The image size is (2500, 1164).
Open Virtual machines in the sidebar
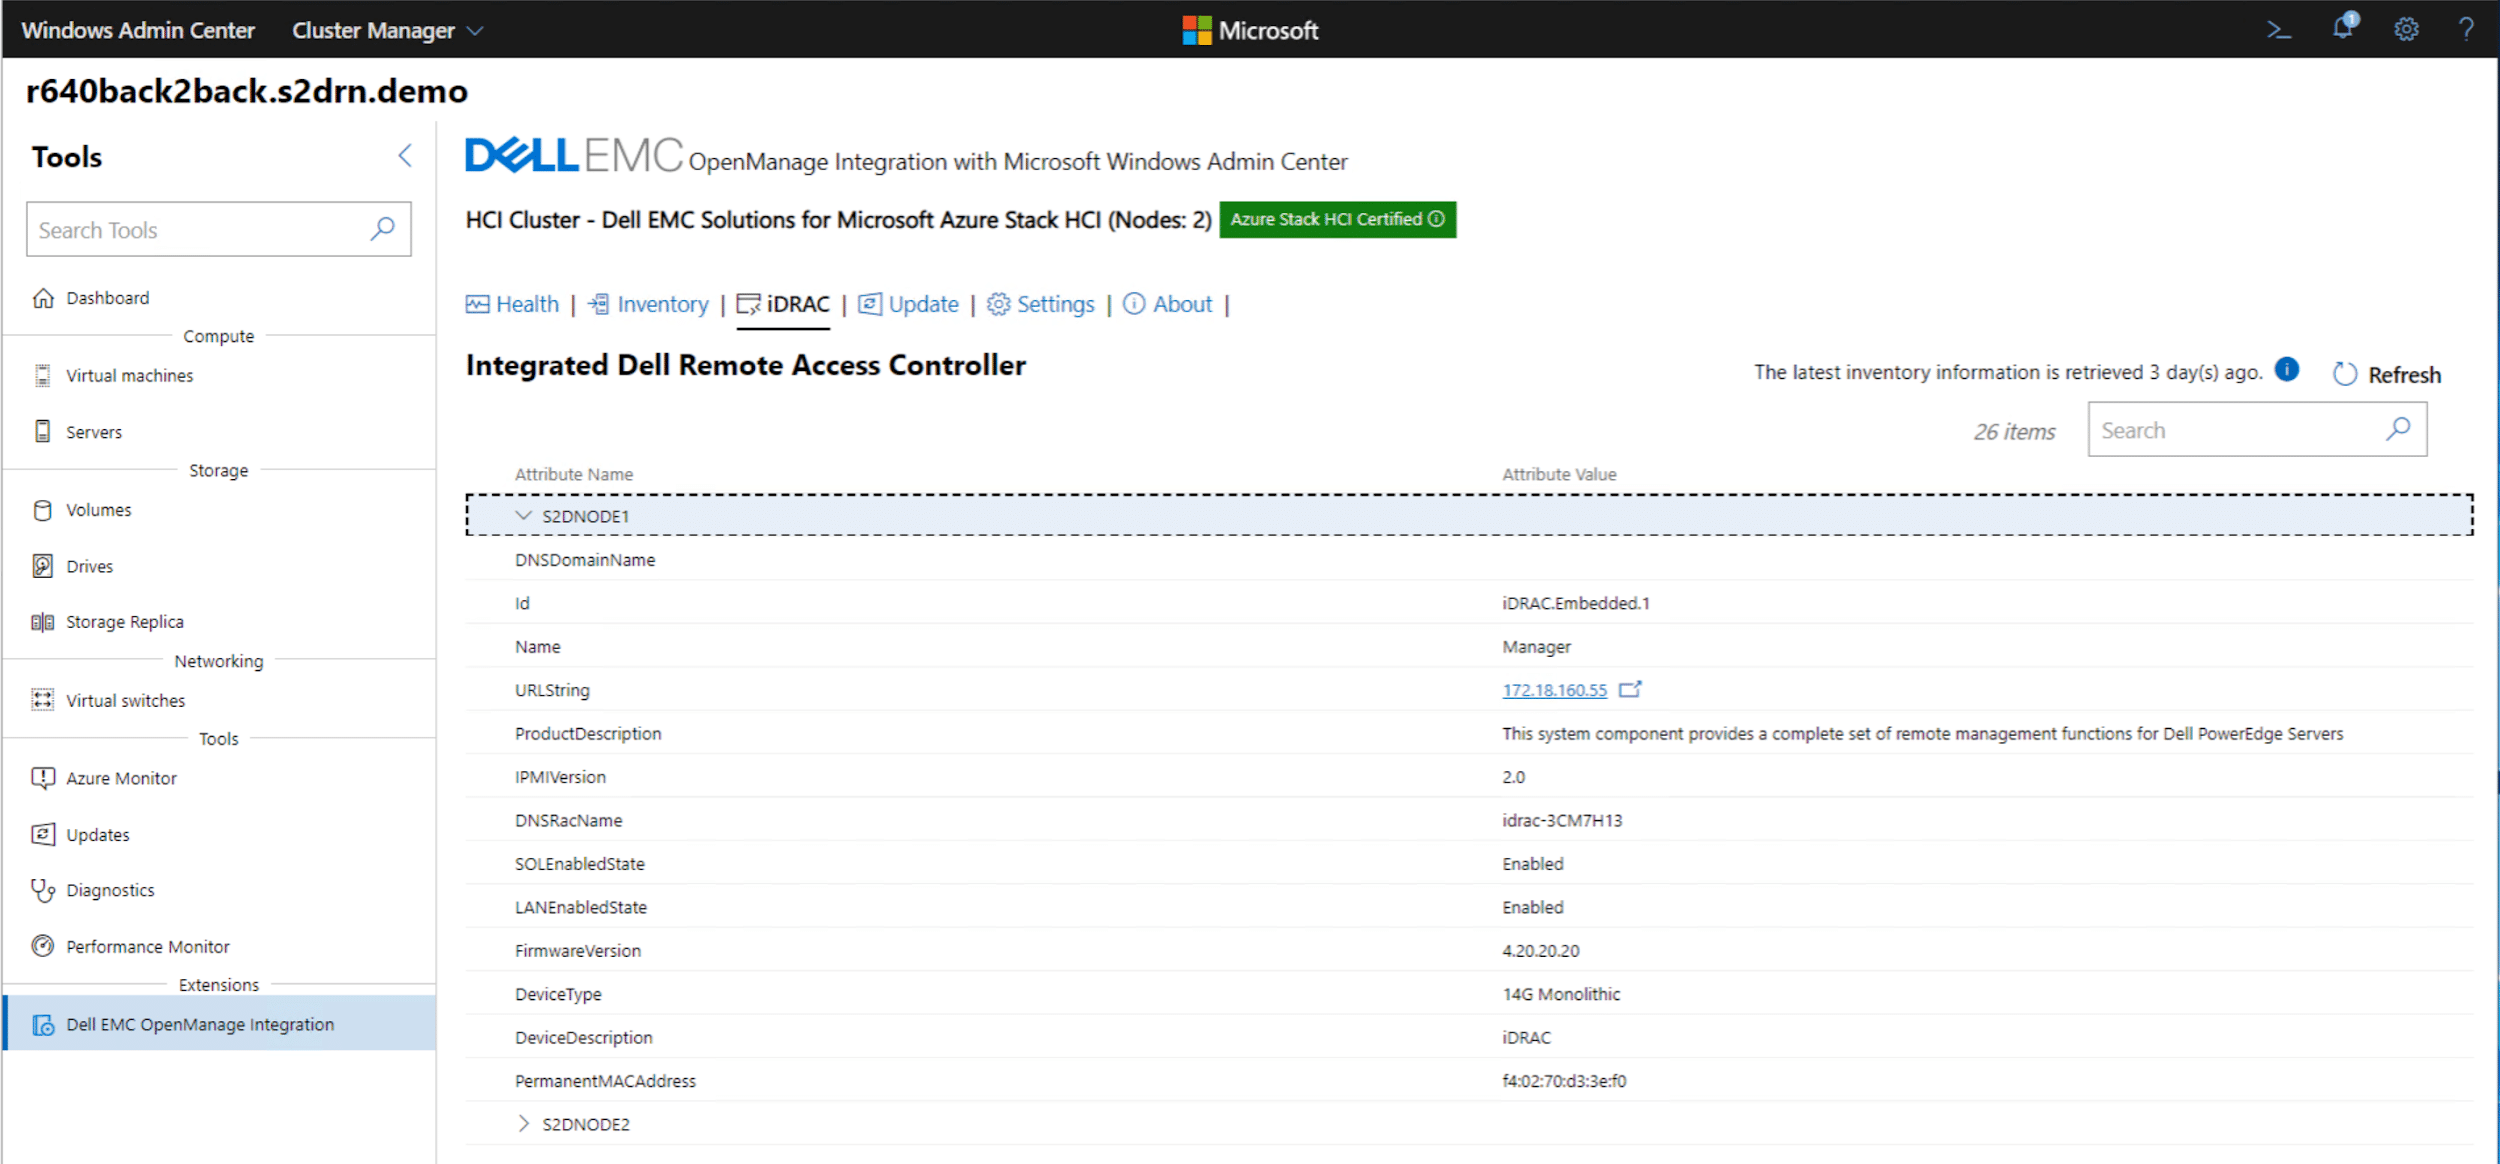(130, 376)
